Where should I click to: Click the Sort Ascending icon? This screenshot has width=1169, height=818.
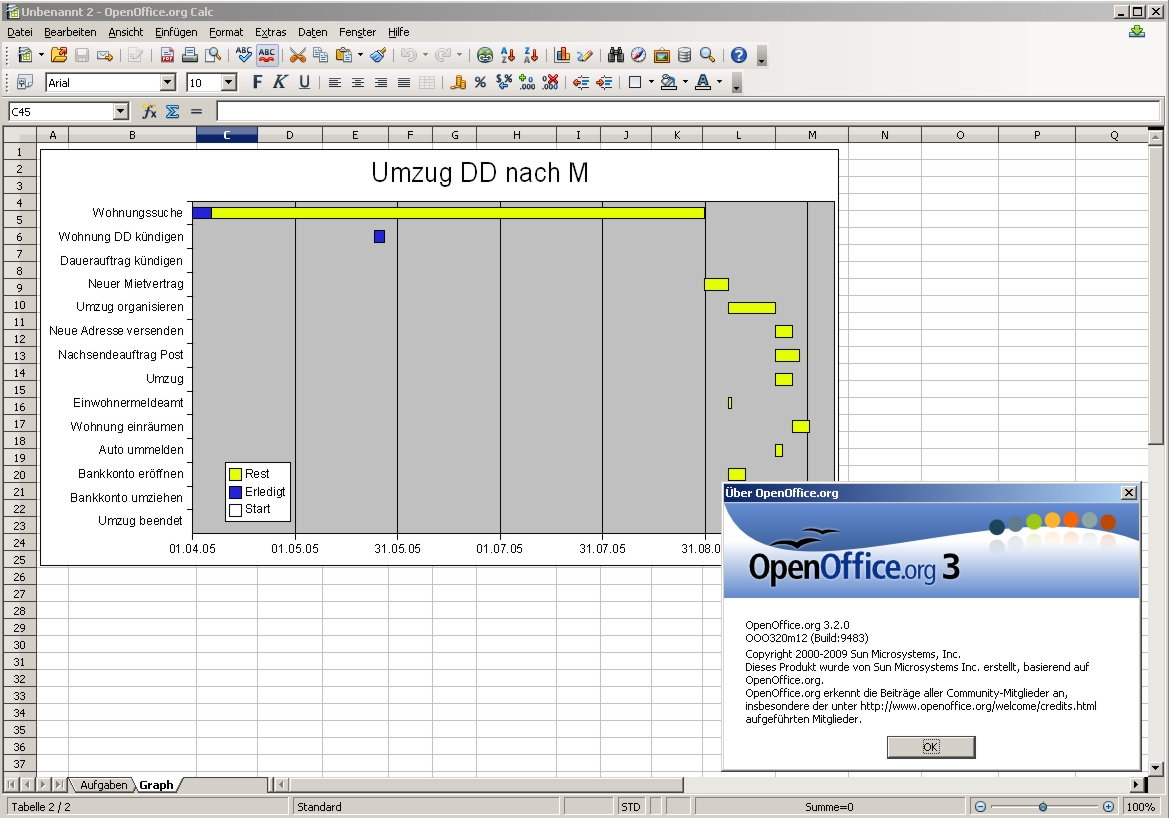[x=508, y=56]
